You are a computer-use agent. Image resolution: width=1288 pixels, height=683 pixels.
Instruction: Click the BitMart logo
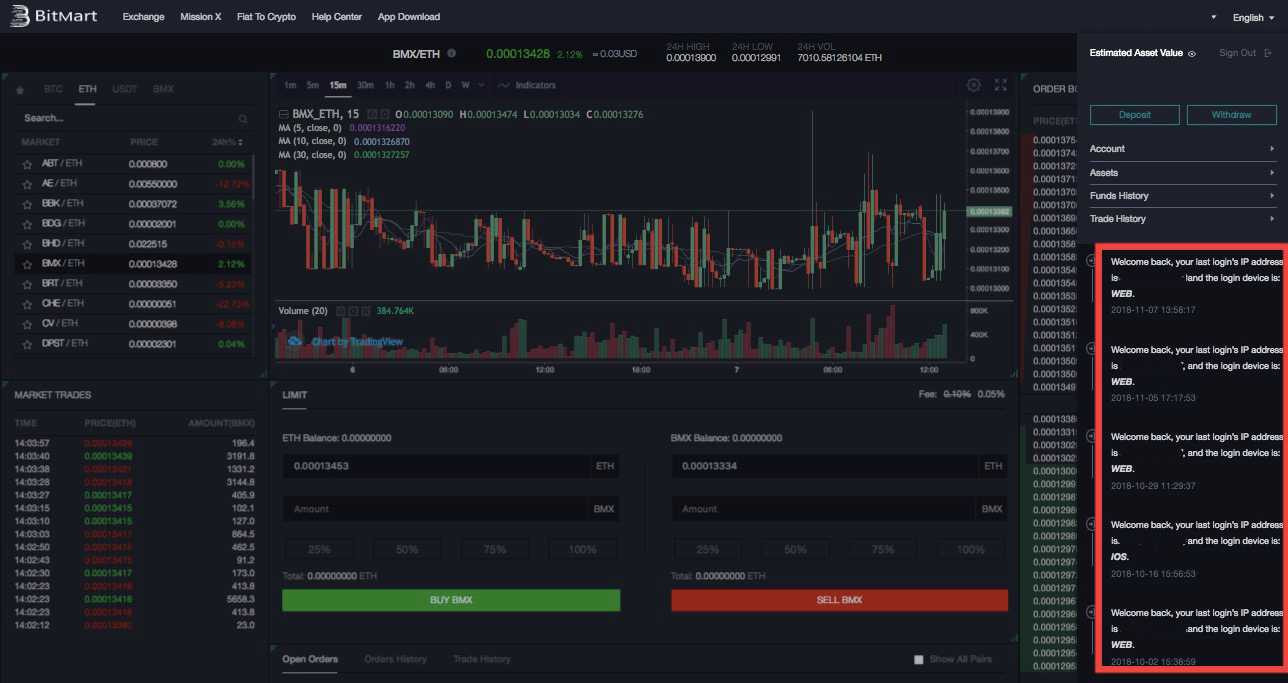click(x=52, y=16)
